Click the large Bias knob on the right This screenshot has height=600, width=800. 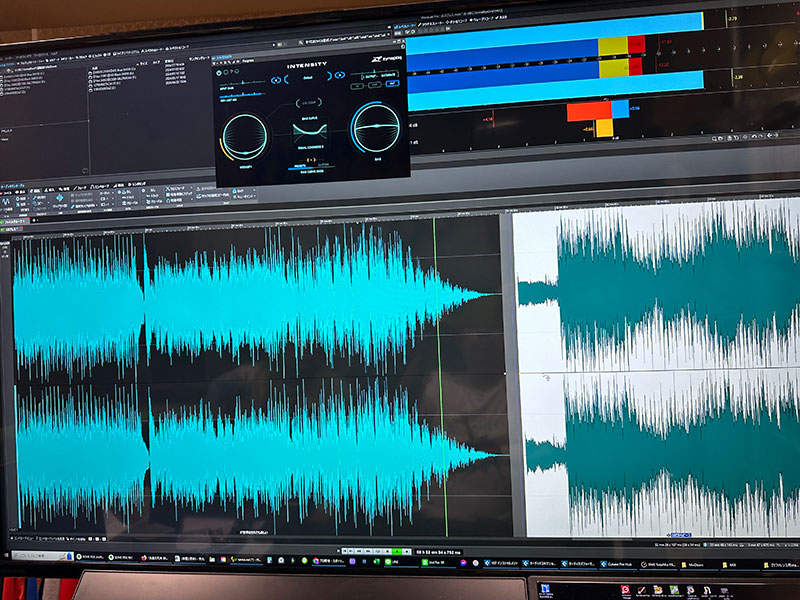click(377, 127)
